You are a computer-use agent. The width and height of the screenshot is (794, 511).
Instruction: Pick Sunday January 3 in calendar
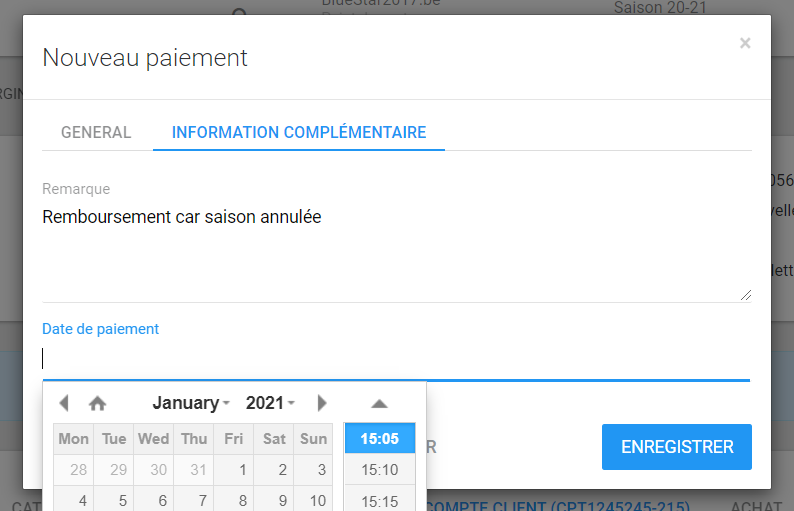coord(314,470)
